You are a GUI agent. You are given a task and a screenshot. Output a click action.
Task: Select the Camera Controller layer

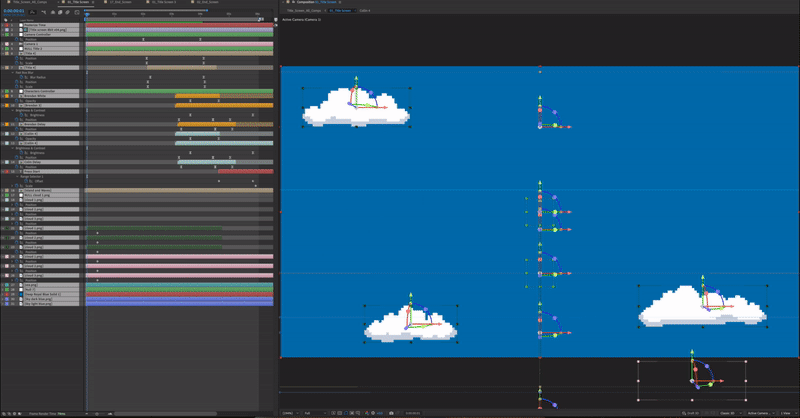pyautogui.click(x=51, y=34)
